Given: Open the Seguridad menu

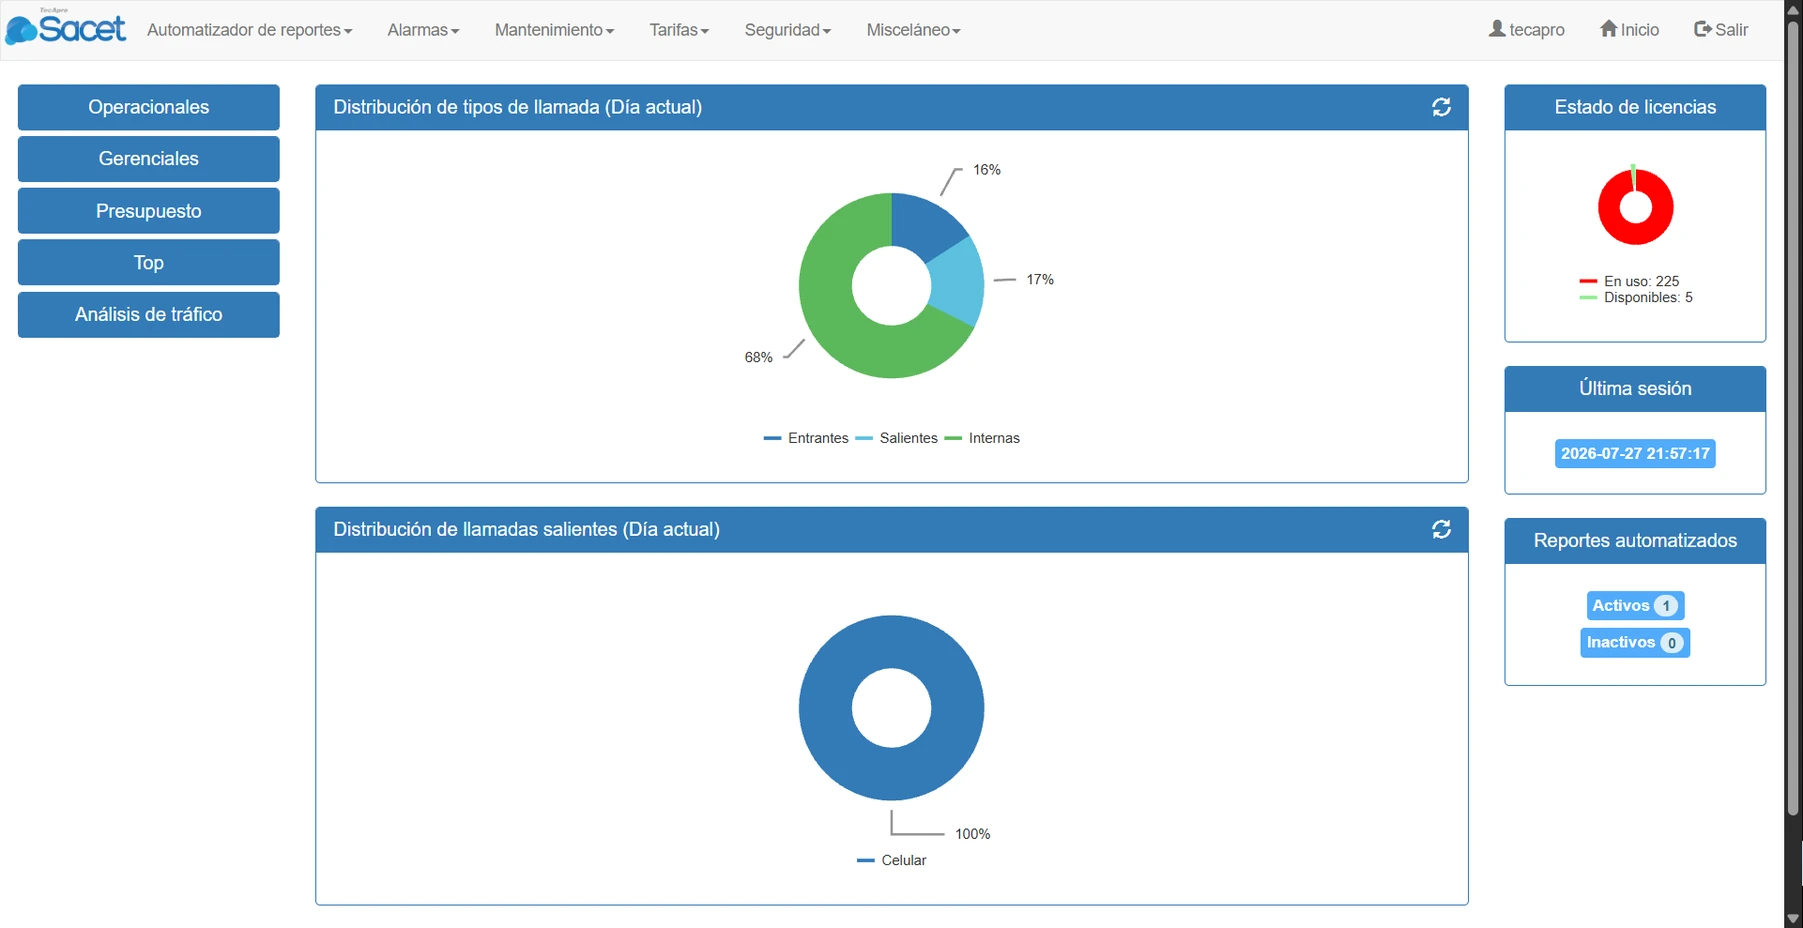Looking at the screenshot, I should [788, 30].
